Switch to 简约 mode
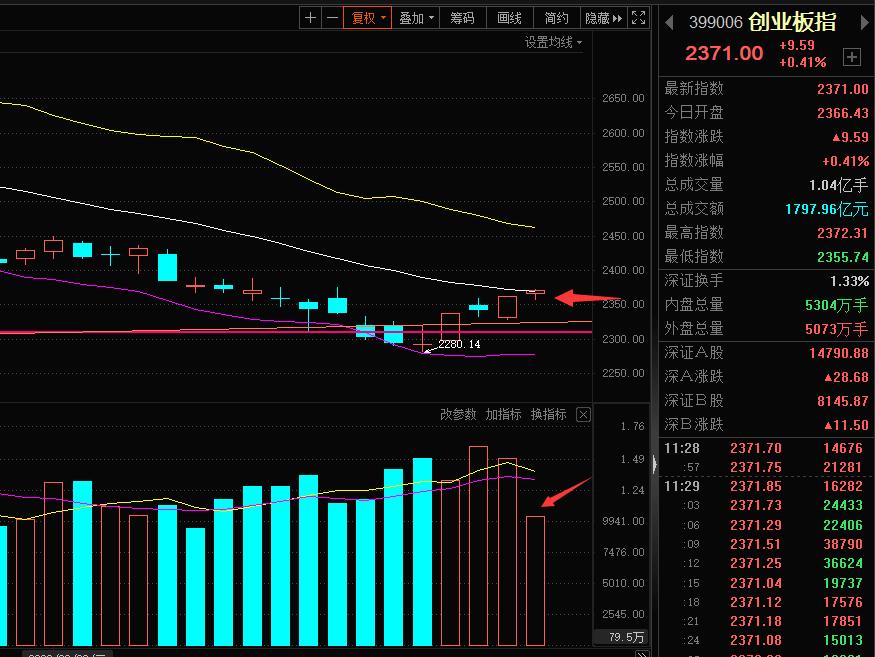Screen dimensions: 875x657 tap(556, 18)
